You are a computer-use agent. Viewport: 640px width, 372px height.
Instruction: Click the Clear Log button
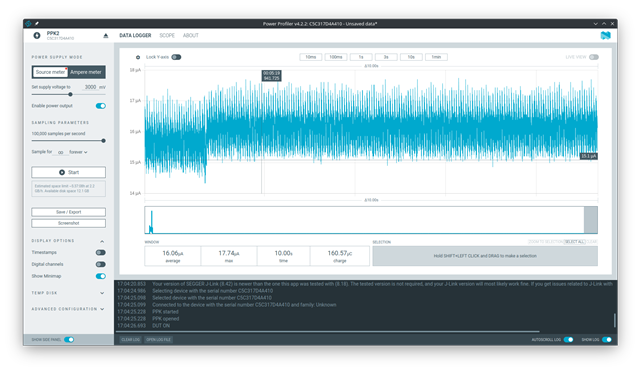click(131, 340)
